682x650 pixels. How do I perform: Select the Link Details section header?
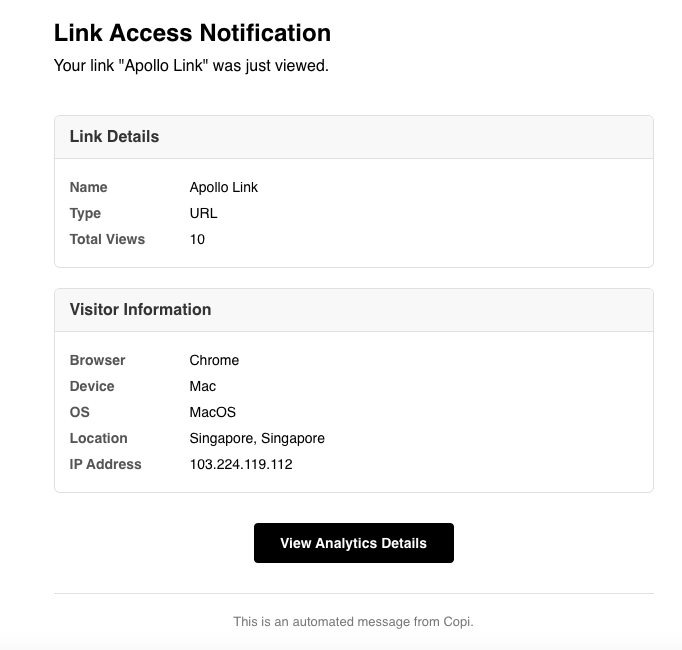click(114, 137)
